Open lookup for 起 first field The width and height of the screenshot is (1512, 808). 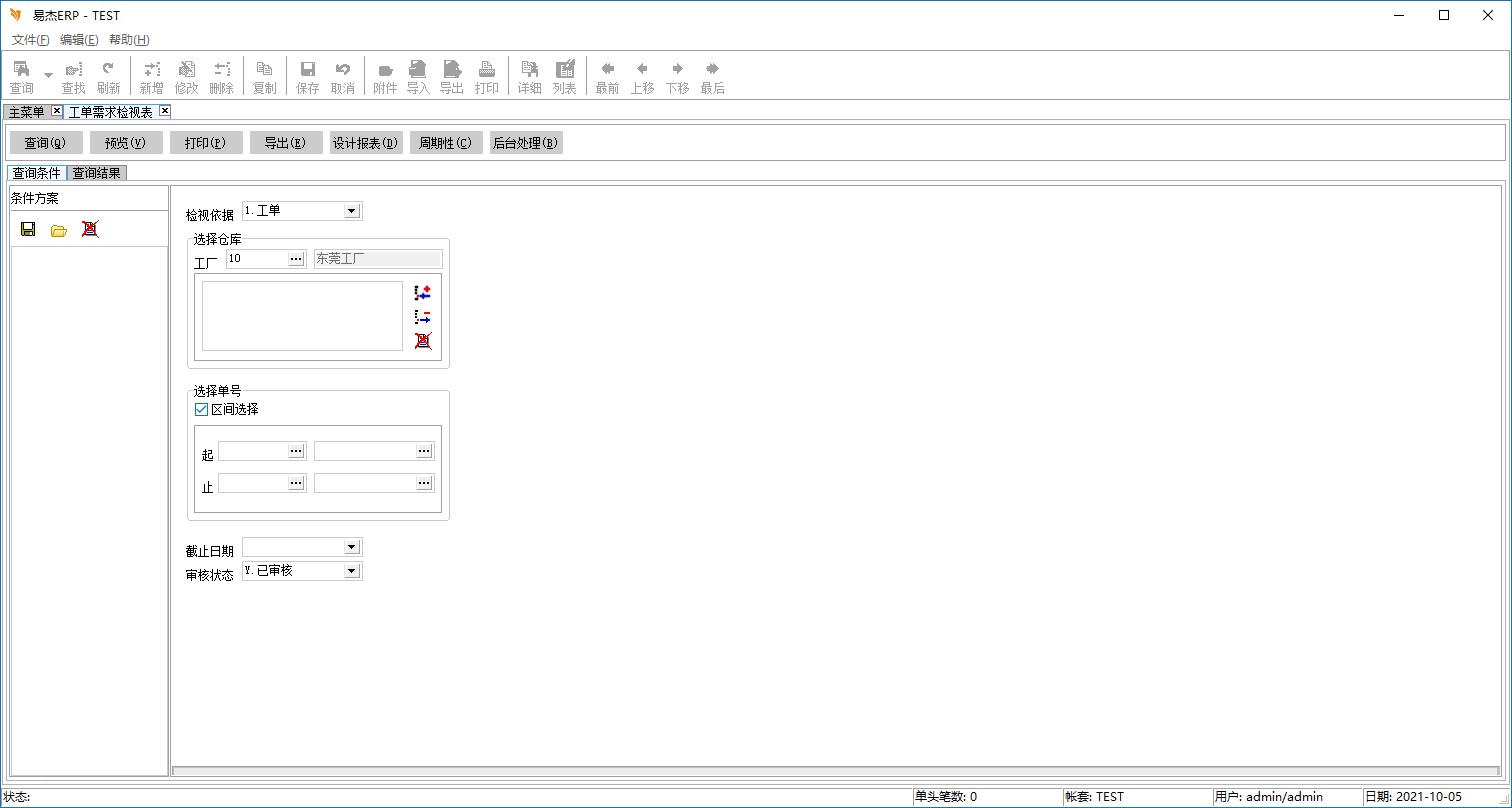tap(296, 451)
